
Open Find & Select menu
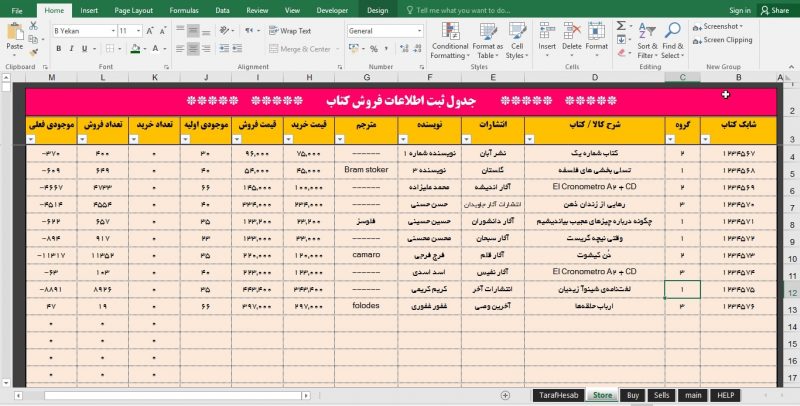(x=672, y=41)
